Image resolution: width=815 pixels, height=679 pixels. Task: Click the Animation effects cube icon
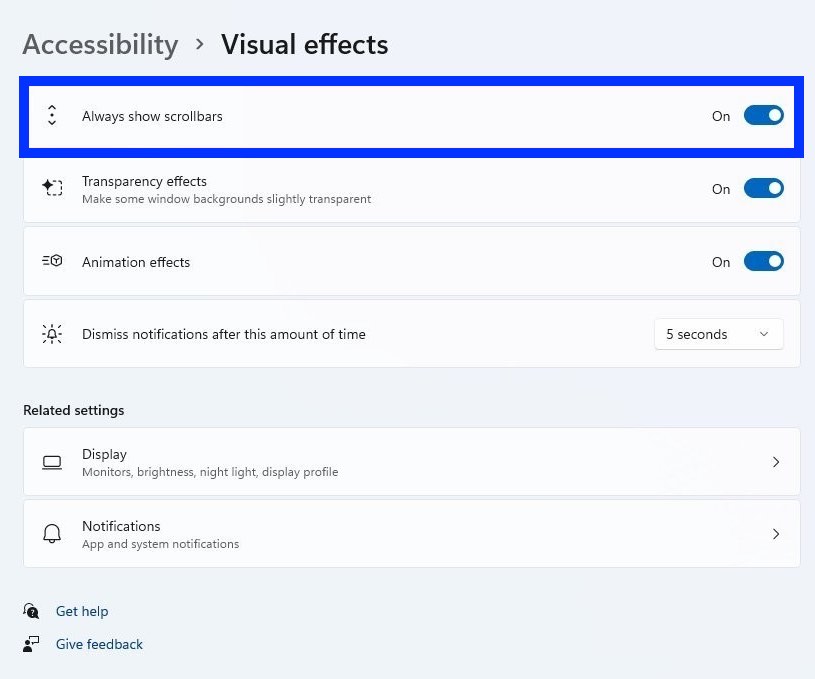pyautogui.click(x=52, y=261)
